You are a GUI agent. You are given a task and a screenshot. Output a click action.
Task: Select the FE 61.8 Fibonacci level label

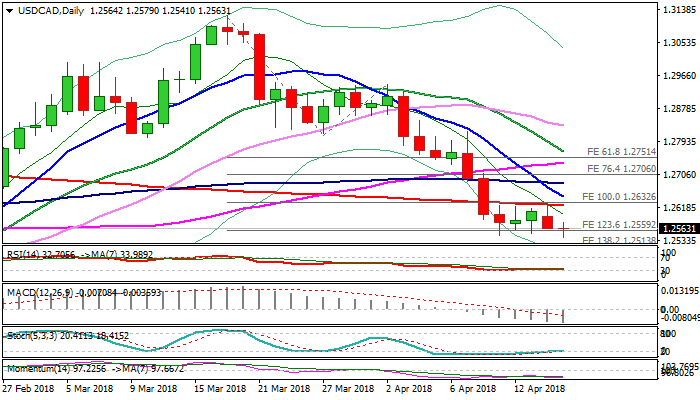(610, 151)
